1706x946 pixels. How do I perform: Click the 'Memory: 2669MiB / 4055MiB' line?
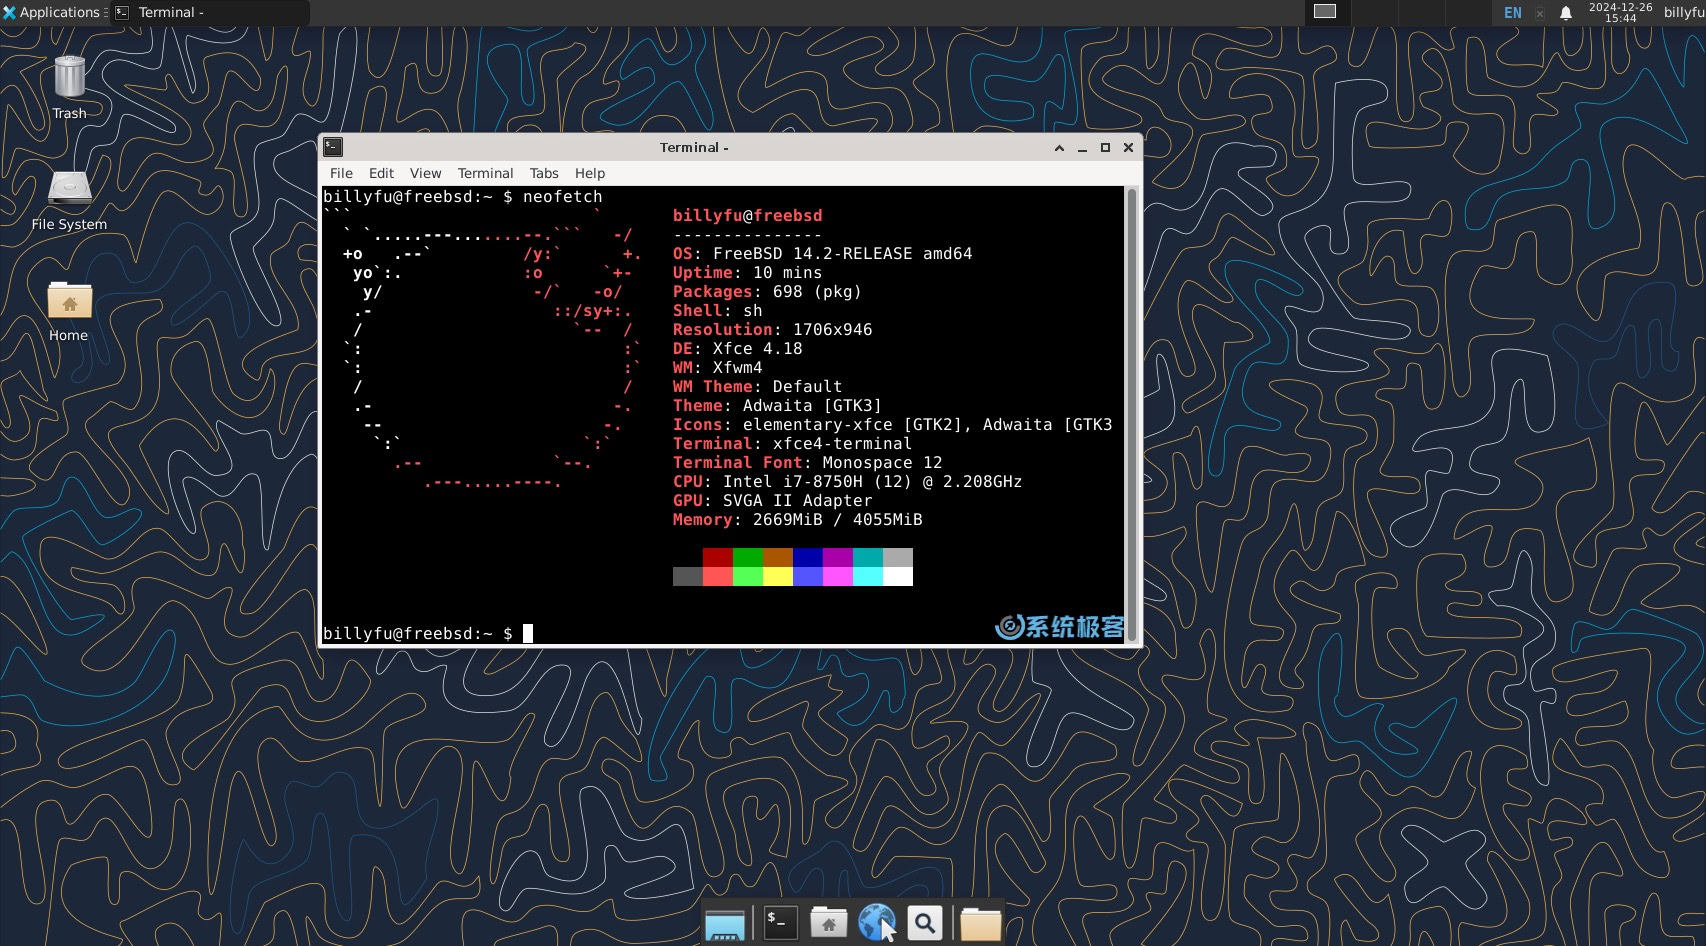(797, 520)
